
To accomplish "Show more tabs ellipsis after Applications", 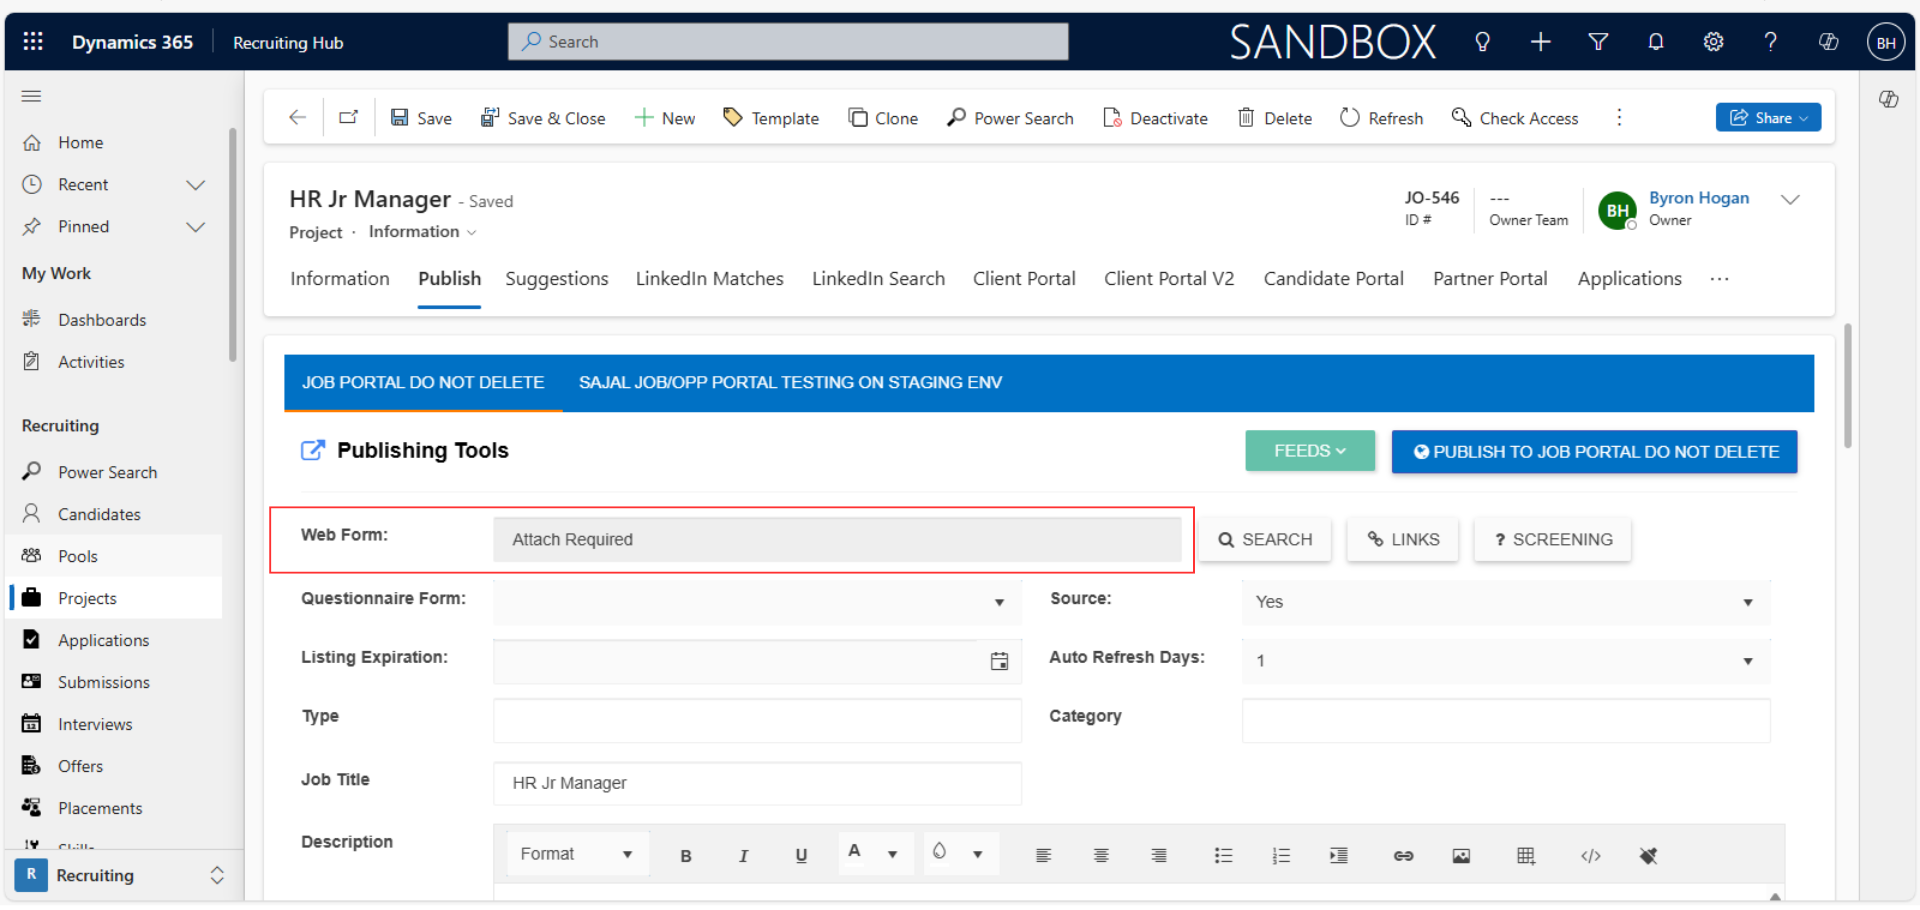I will [x=1719, y=280].
